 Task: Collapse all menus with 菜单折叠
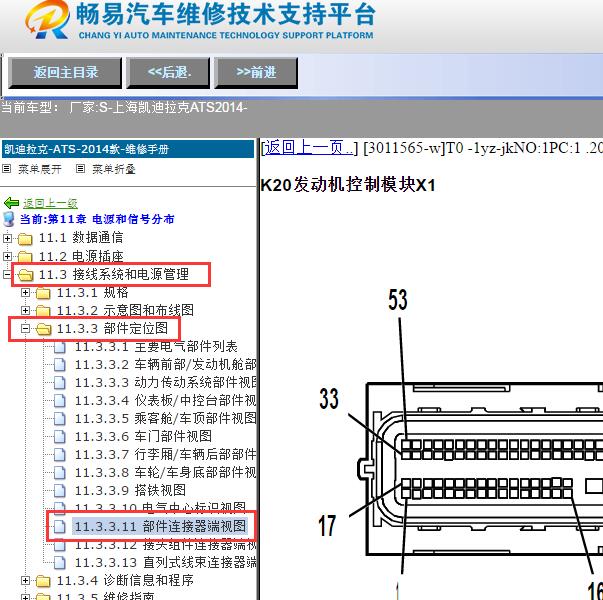[x=113, y=169]
